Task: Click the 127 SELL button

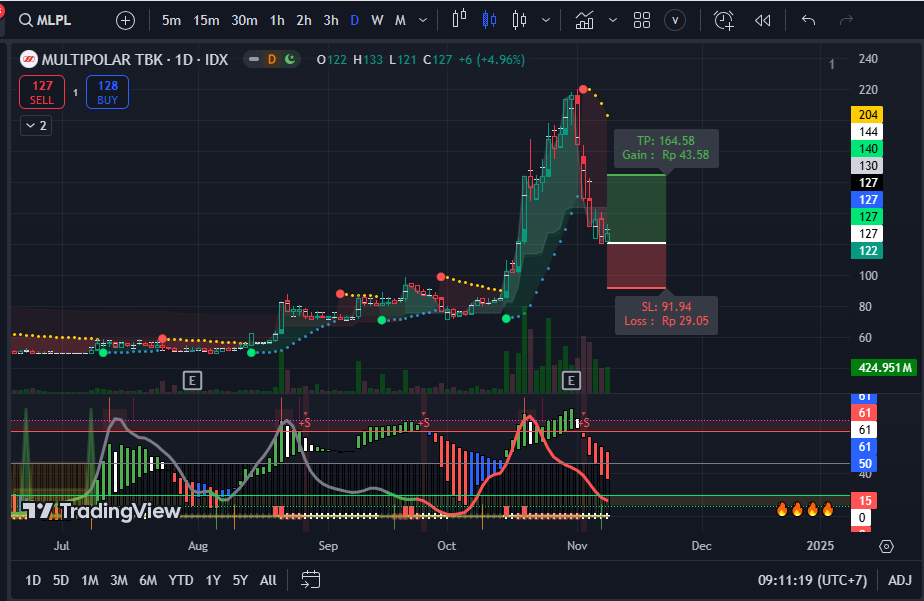Action: 42,93
